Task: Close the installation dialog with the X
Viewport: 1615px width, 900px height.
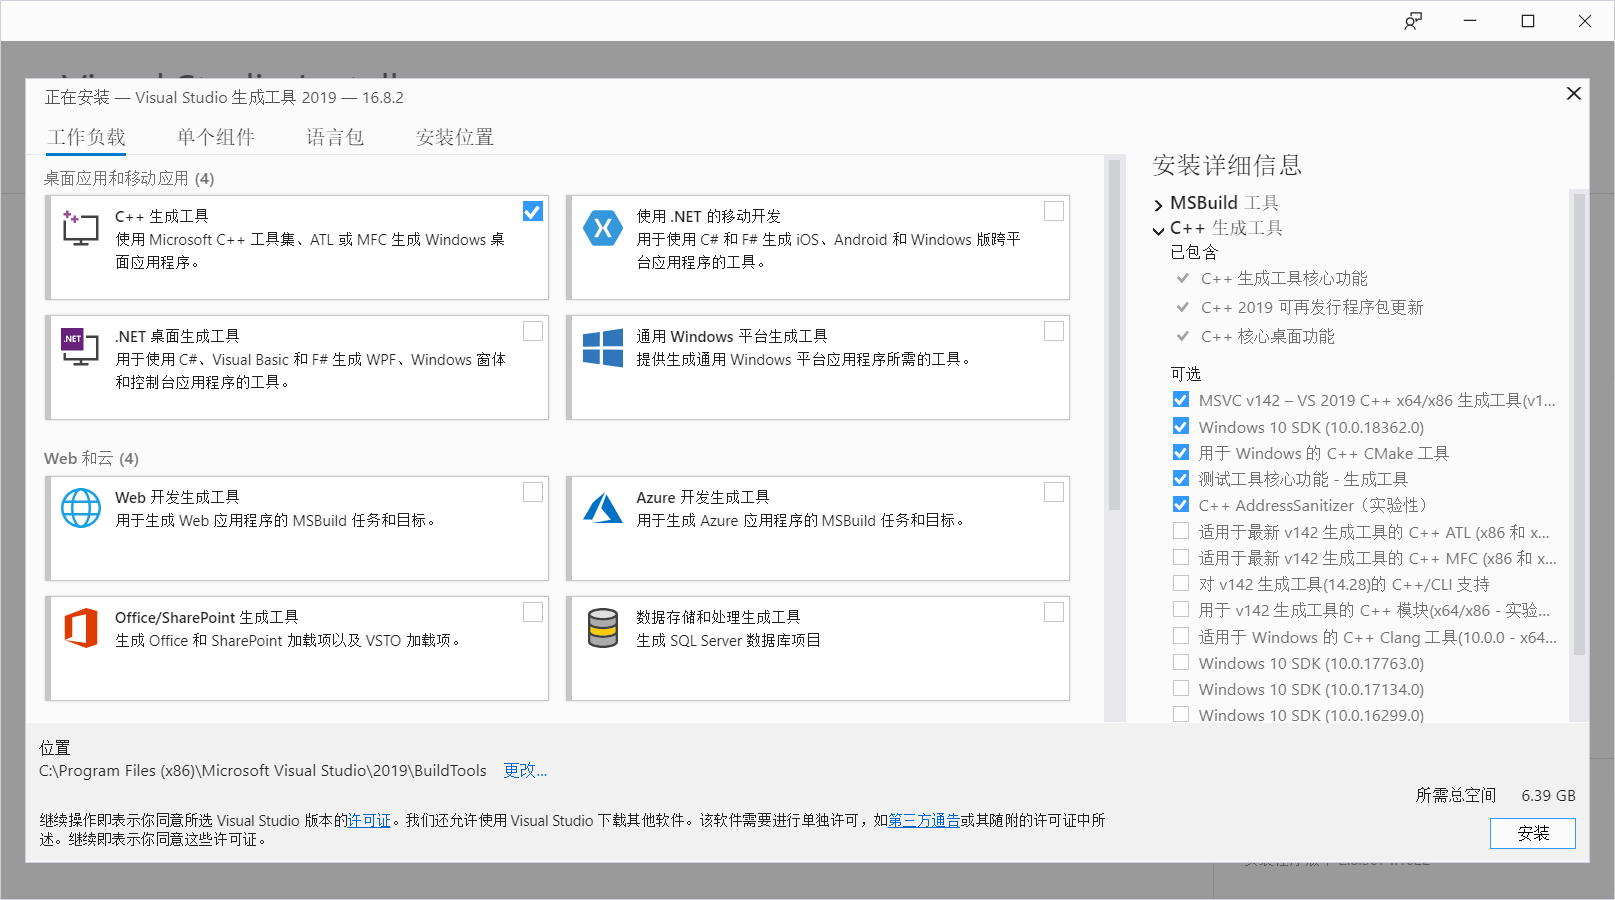Action: point(1573,93)
